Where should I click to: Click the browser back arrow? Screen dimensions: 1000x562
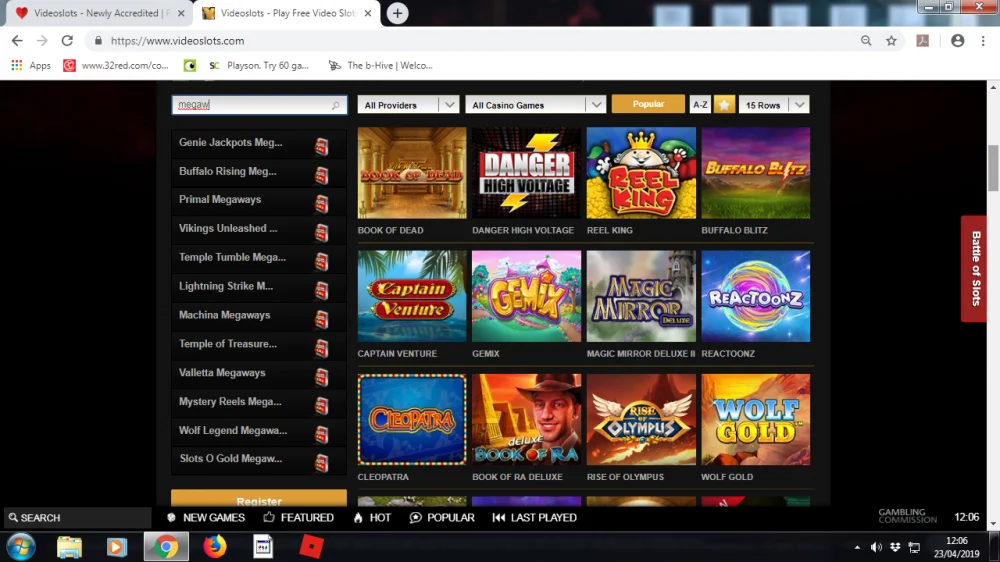(x=17, y=41)
